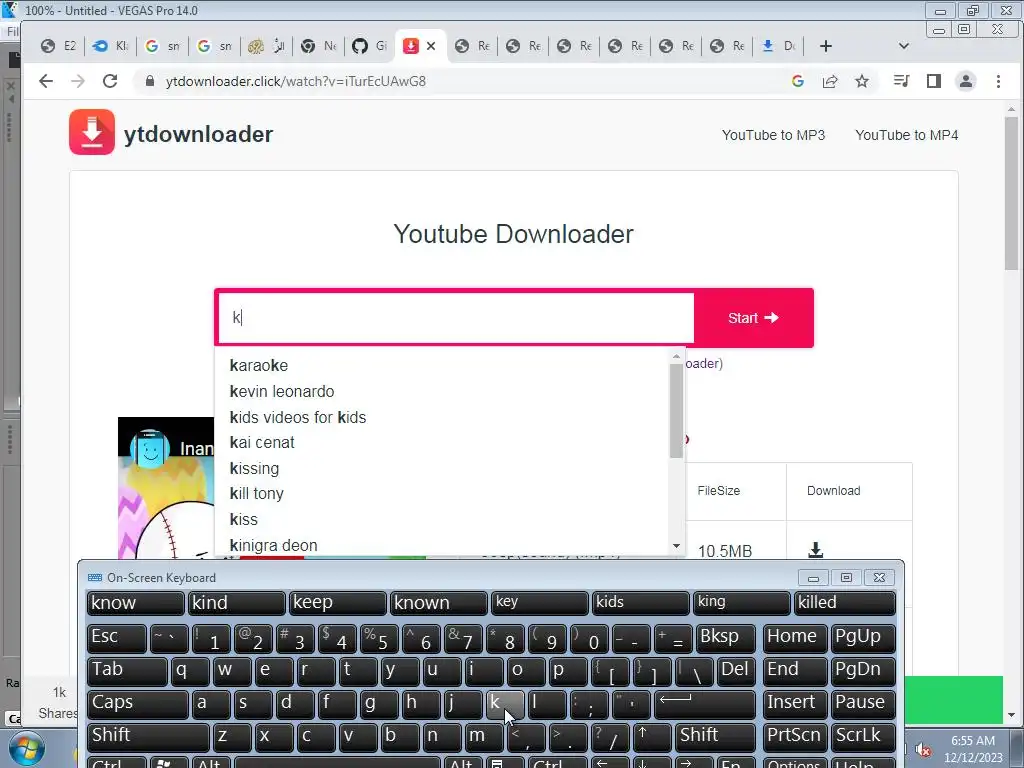Click the page vertical scrollbar thumb
This screenshot has height=768, width=1024.
point(1012,193)
